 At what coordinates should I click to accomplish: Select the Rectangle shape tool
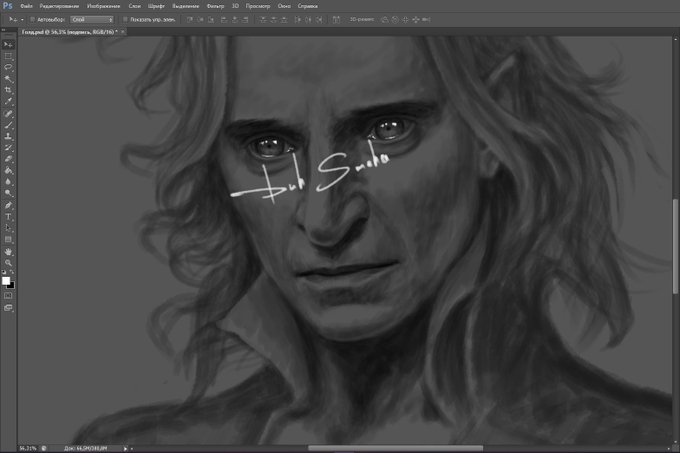[8, 239]
